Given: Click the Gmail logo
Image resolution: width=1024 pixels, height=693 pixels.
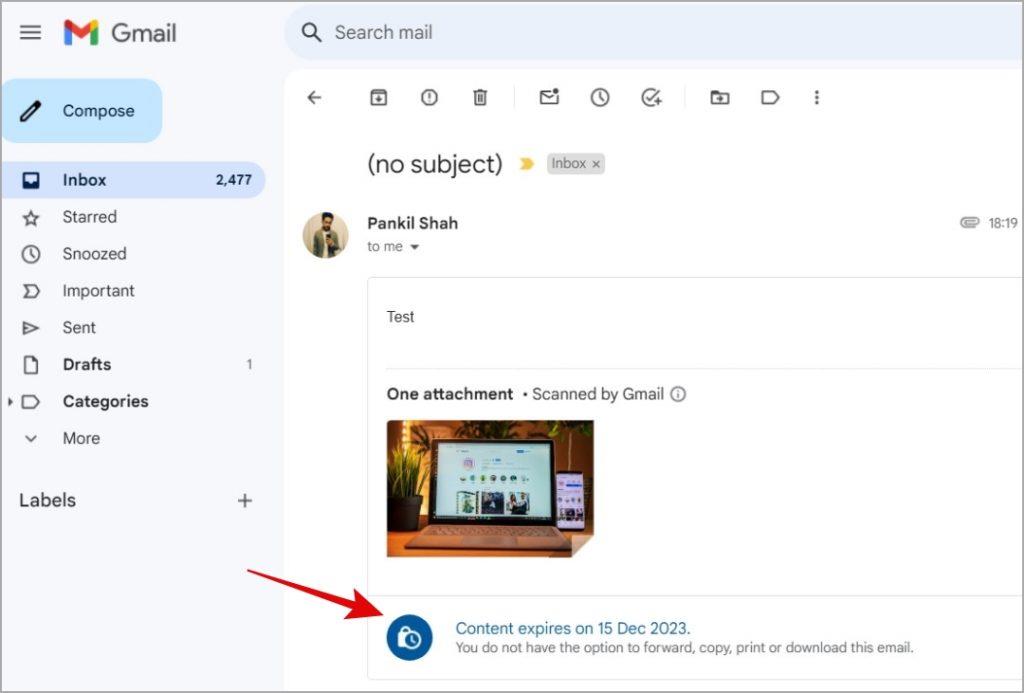Looking at the screenshot, I should pos(120,32).
